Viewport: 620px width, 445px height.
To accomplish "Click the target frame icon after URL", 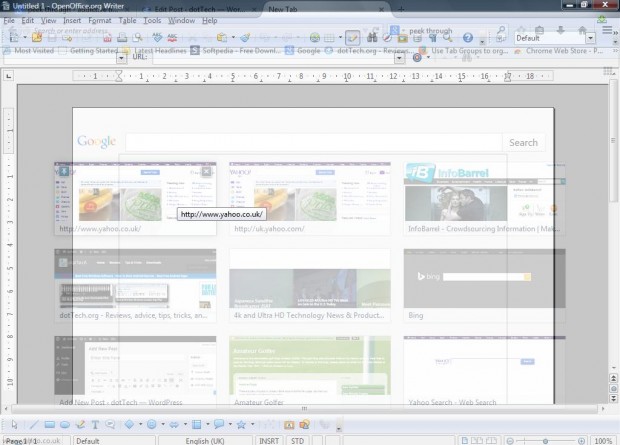I will click(417, 58).
